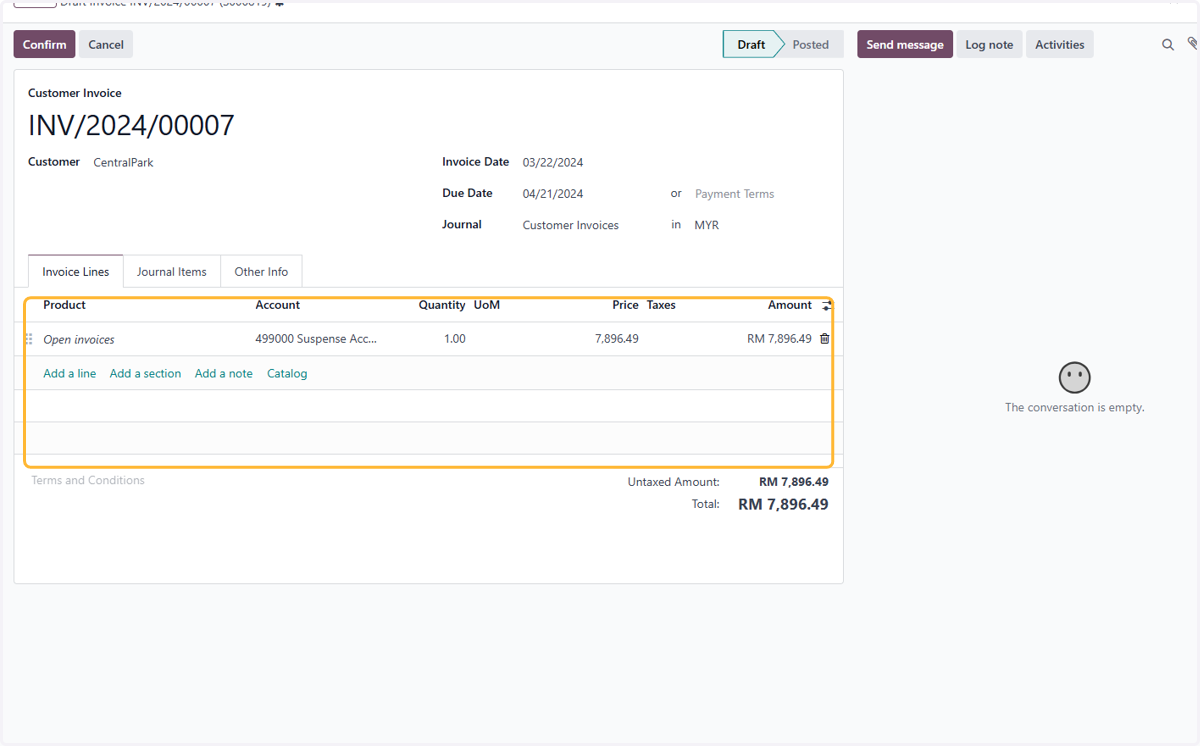Click the Amount column header

coord(790,305)
